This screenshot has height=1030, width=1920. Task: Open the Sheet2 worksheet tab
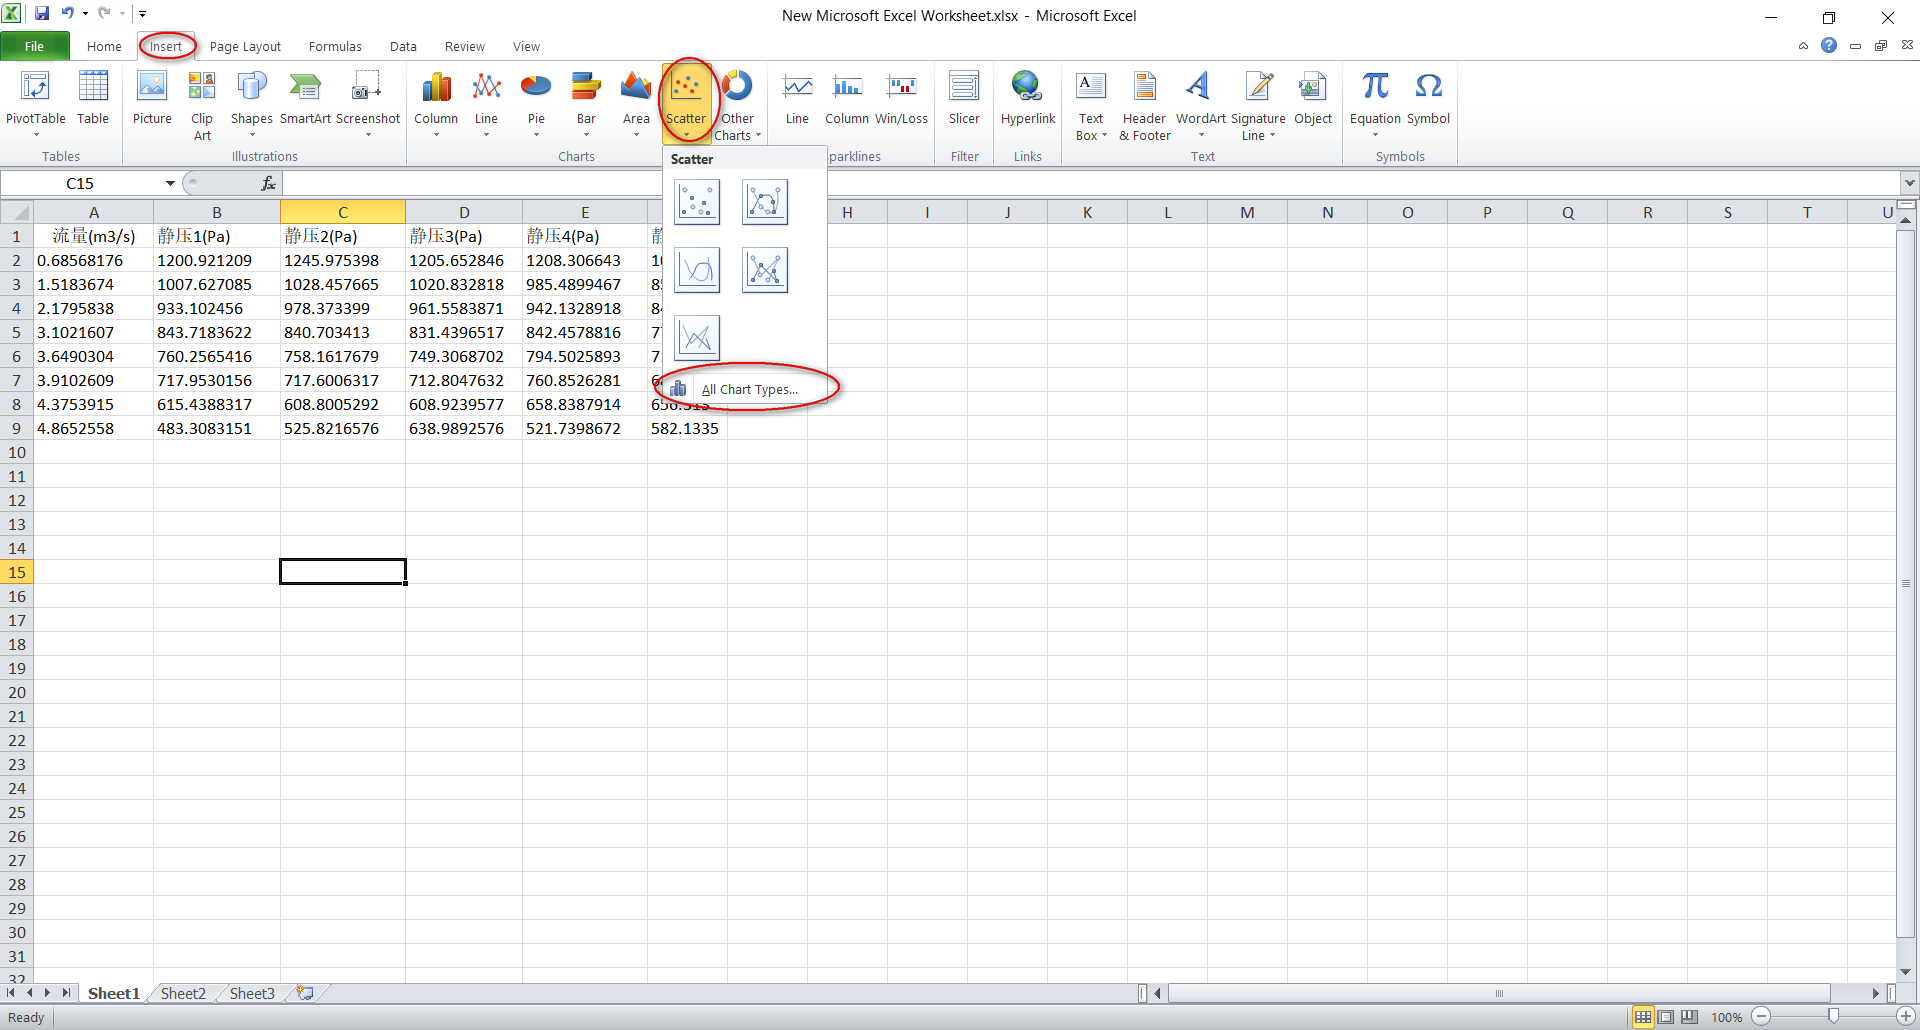(x=182, y=993)
